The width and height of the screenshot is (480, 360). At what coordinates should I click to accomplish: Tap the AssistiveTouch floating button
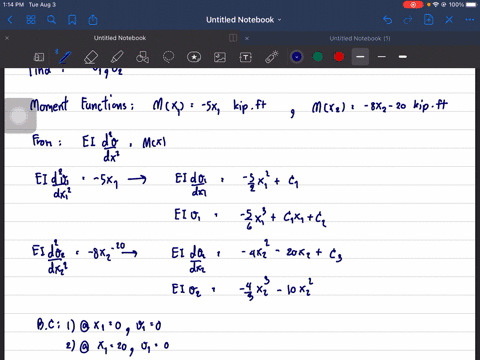pos(19,116)
